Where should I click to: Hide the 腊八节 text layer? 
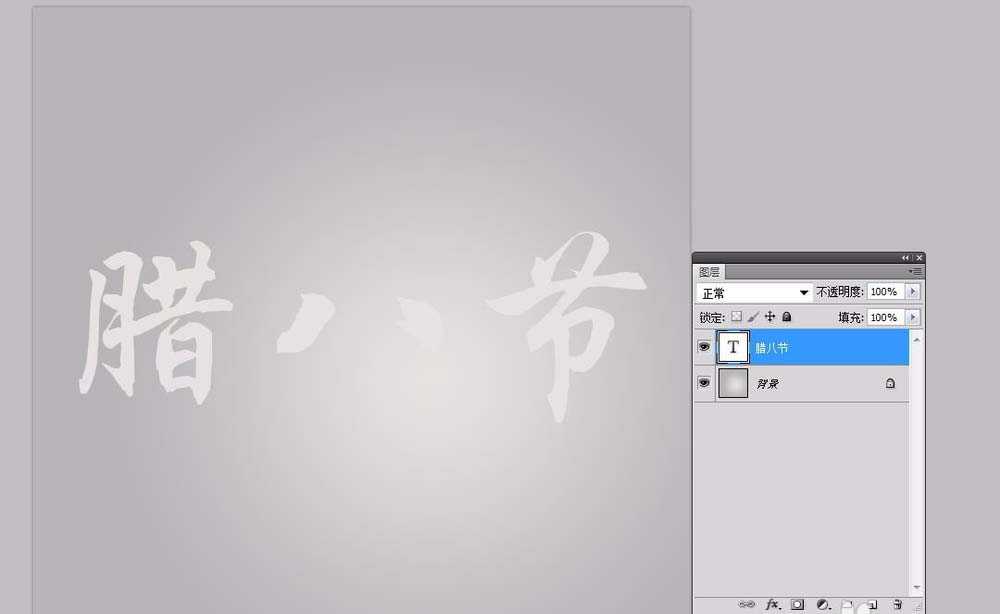click(x=705, y=347)
